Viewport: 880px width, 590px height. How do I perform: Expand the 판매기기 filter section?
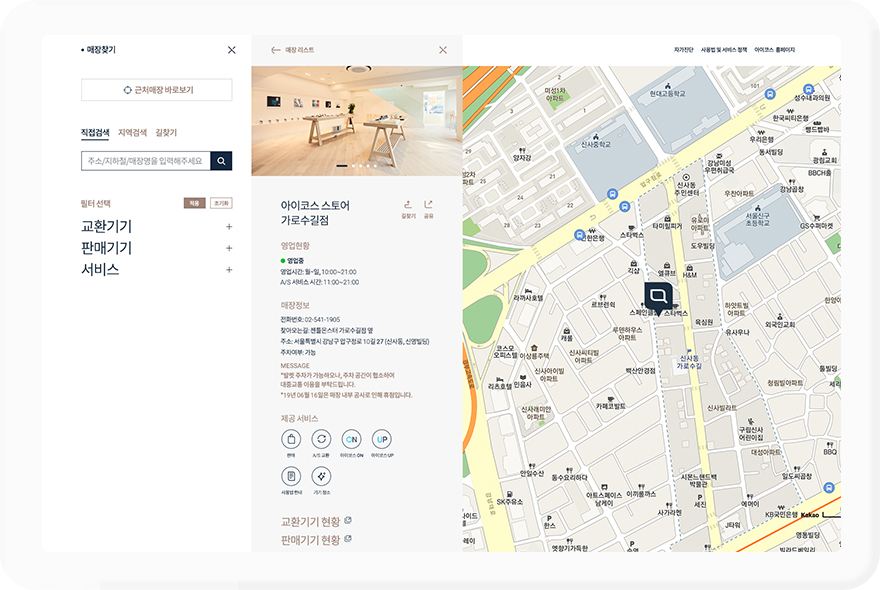point(157,248)
